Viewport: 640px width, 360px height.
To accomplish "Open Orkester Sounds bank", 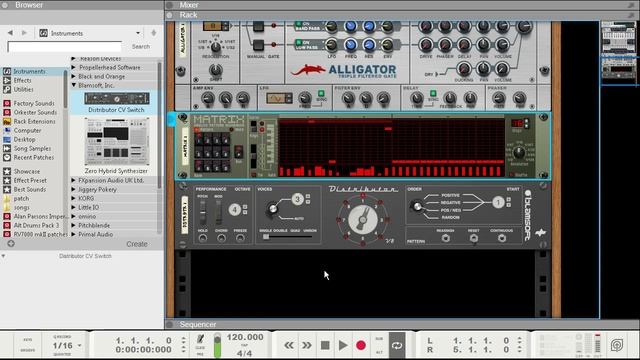I will [x=35, y=112].
